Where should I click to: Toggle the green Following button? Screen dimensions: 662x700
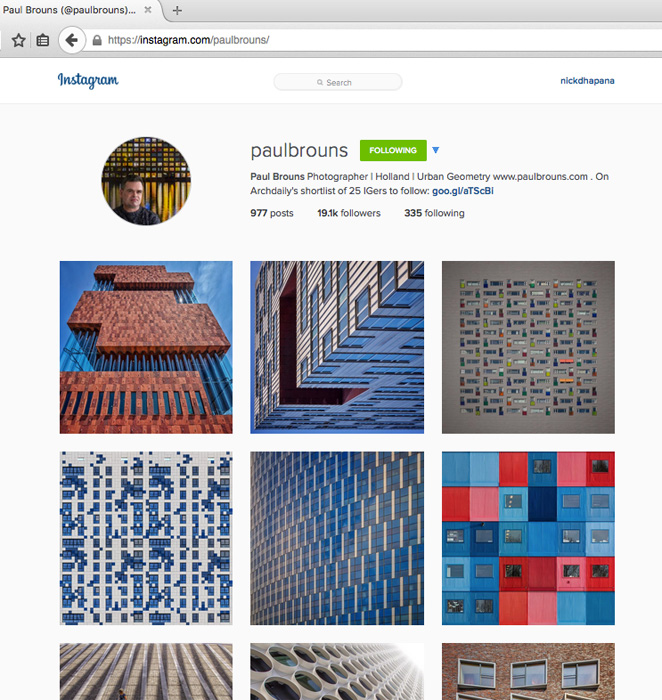click(393, 150)
